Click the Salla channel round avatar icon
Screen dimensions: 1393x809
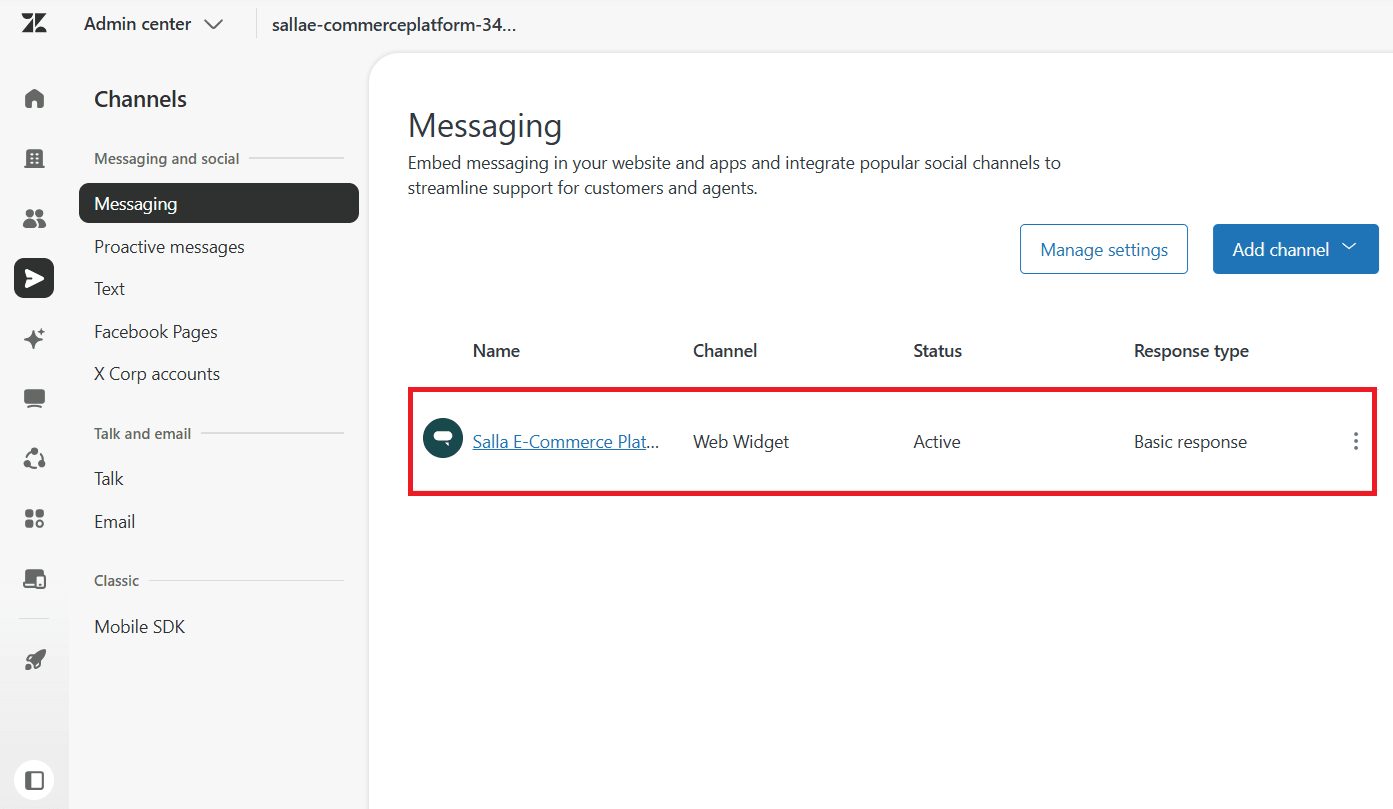pyautogui.click(x=443, y=438)
